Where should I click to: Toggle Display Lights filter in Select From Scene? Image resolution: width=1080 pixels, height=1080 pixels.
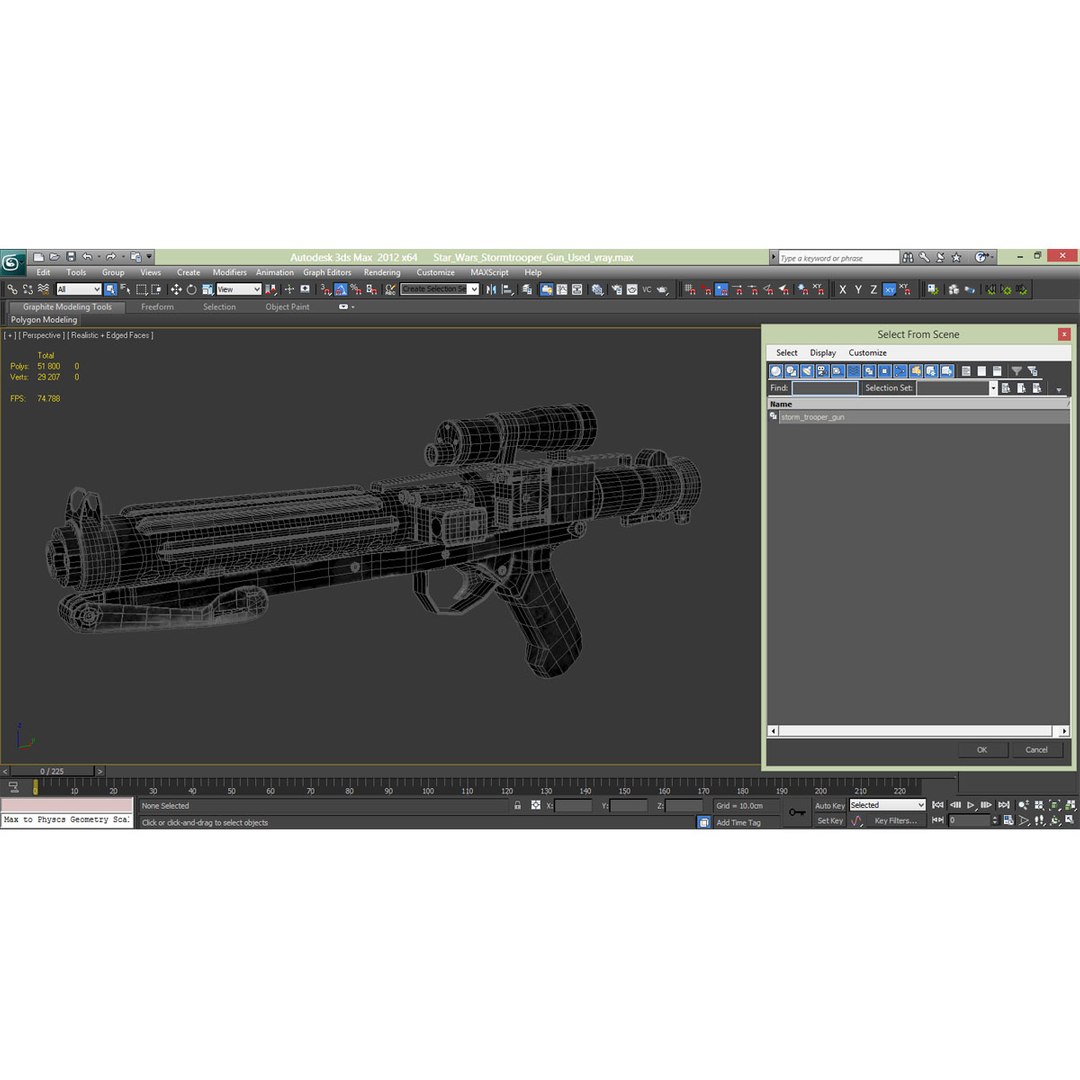point(807,371)
